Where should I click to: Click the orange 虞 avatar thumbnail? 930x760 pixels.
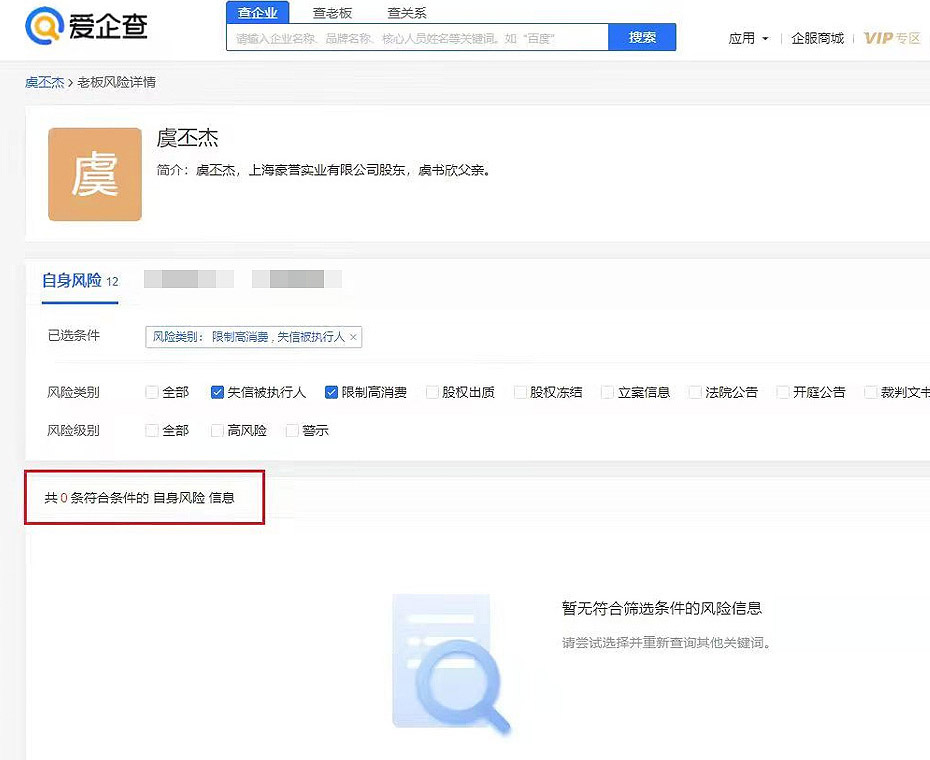click(95, 174)
